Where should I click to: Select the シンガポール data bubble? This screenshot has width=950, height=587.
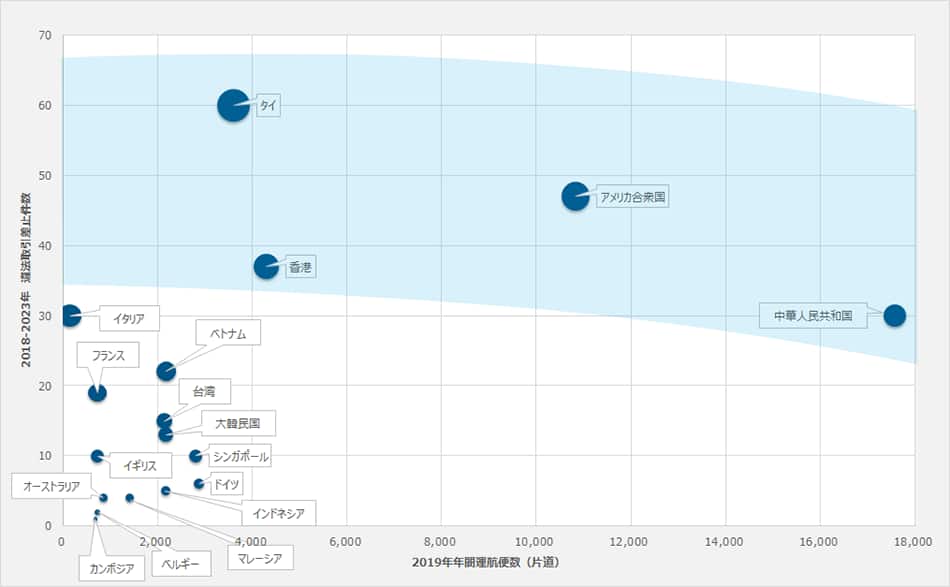196,456
